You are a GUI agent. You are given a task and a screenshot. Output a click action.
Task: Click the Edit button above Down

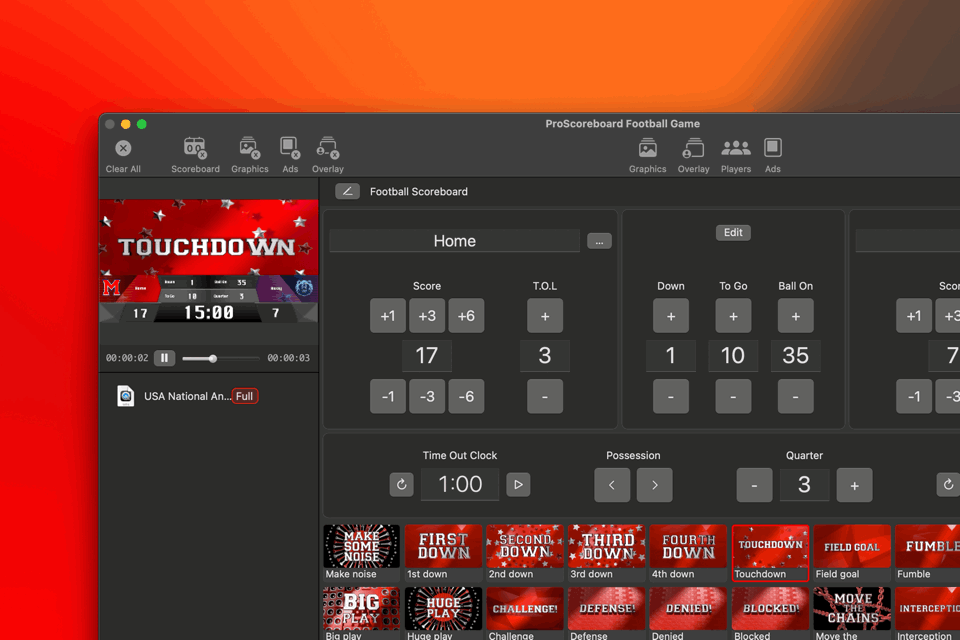pyautogui.click(x=733, y=232)
